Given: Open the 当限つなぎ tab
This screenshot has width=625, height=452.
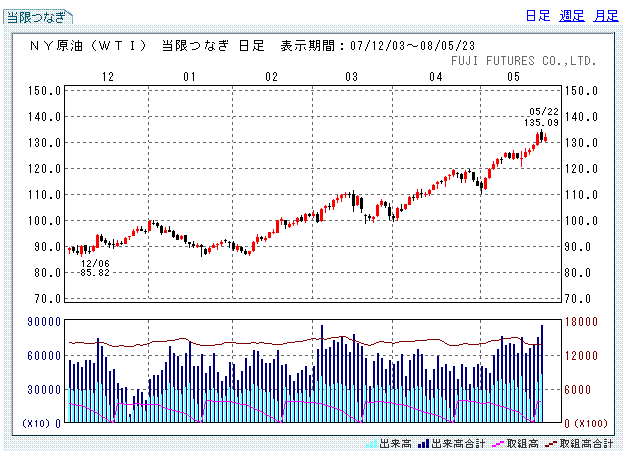Looking at the screenshot, I should 39,17.
